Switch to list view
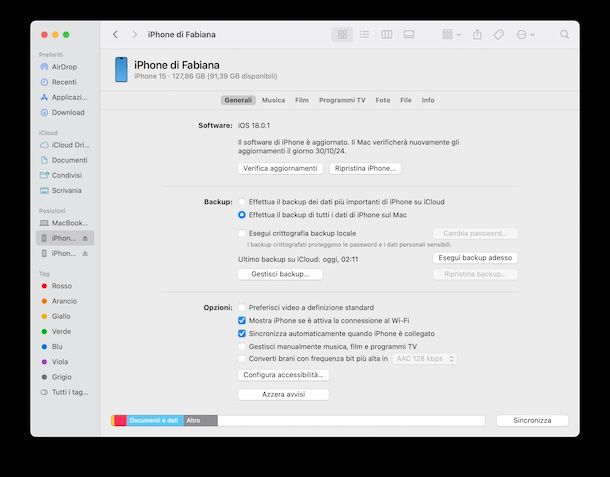610x477 pixels. click(x=365, y=35)
